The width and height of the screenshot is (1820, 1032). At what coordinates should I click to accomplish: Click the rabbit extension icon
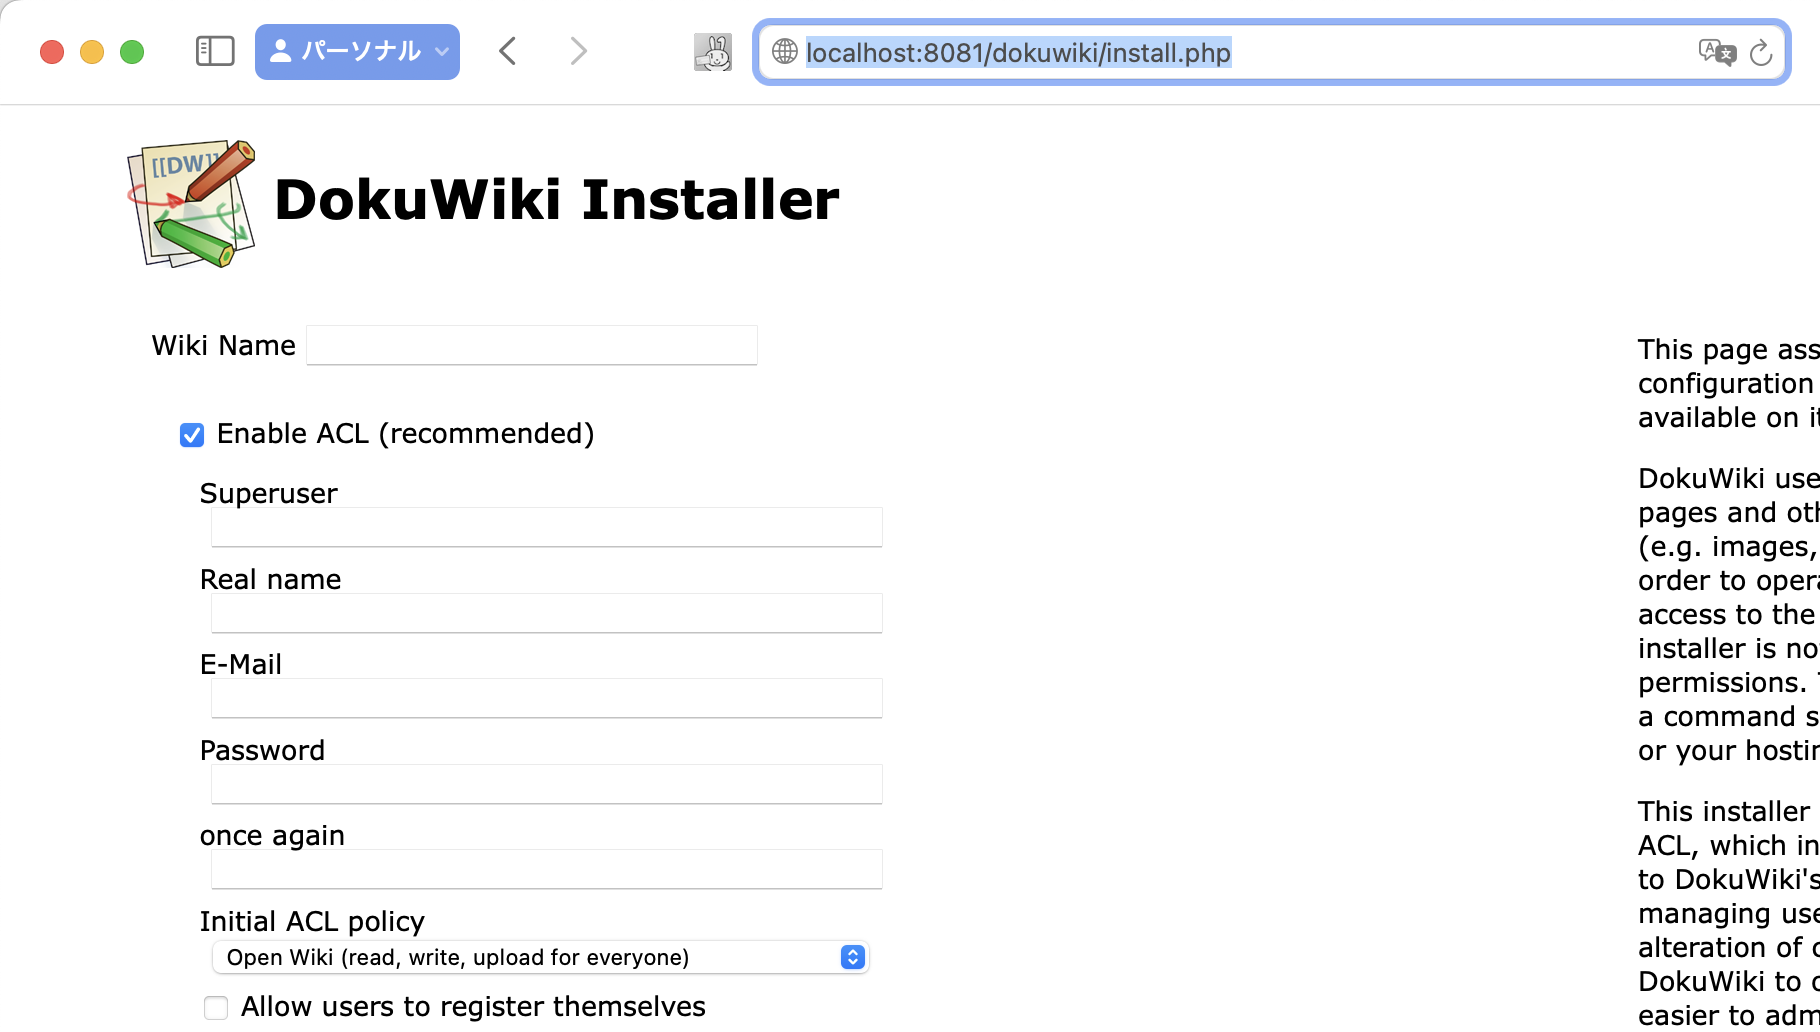pyautogui.click(x=713, y=52)
